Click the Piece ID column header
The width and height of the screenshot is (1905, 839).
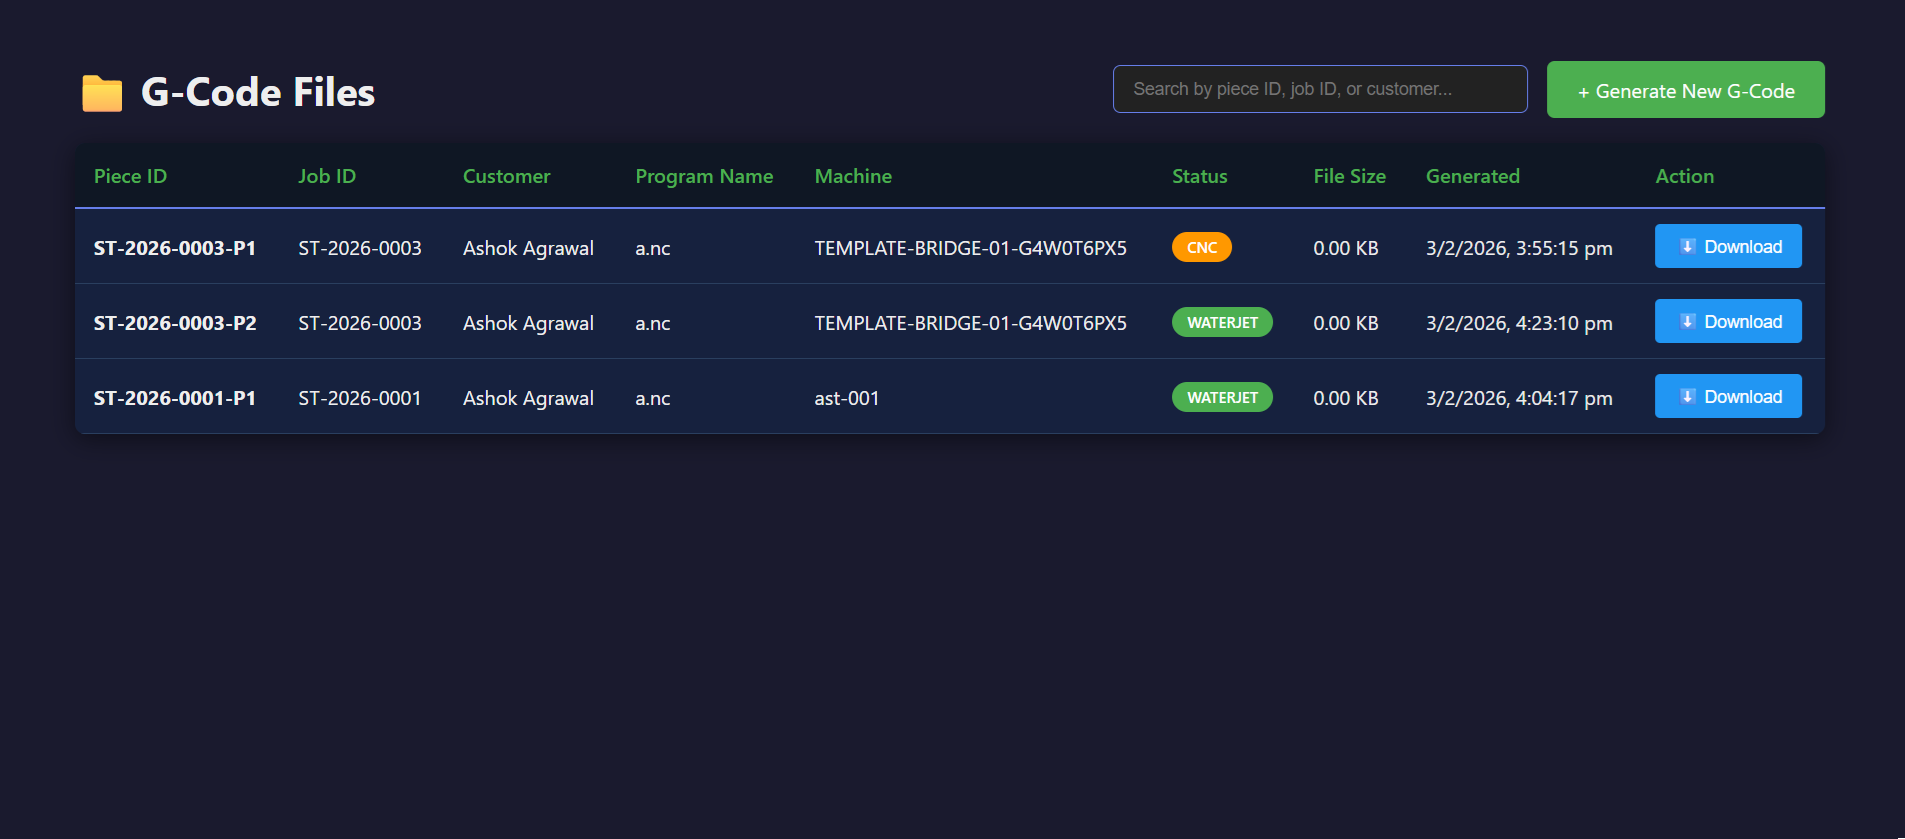[x=130, y=176]
